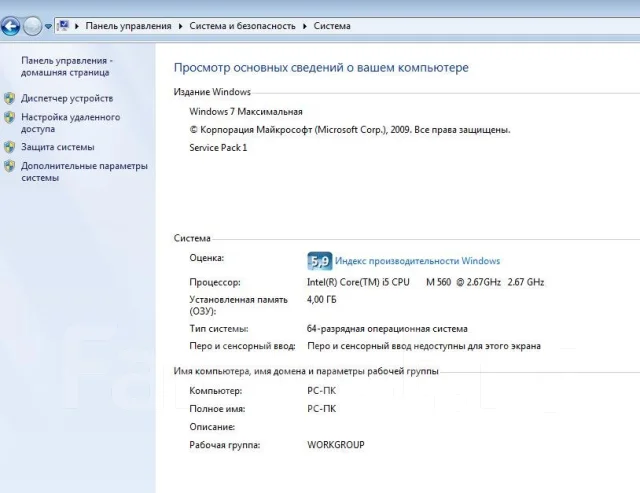Expand the arrow before Система и безопасность
Screen dimensions: 640x493
(181, 26)
